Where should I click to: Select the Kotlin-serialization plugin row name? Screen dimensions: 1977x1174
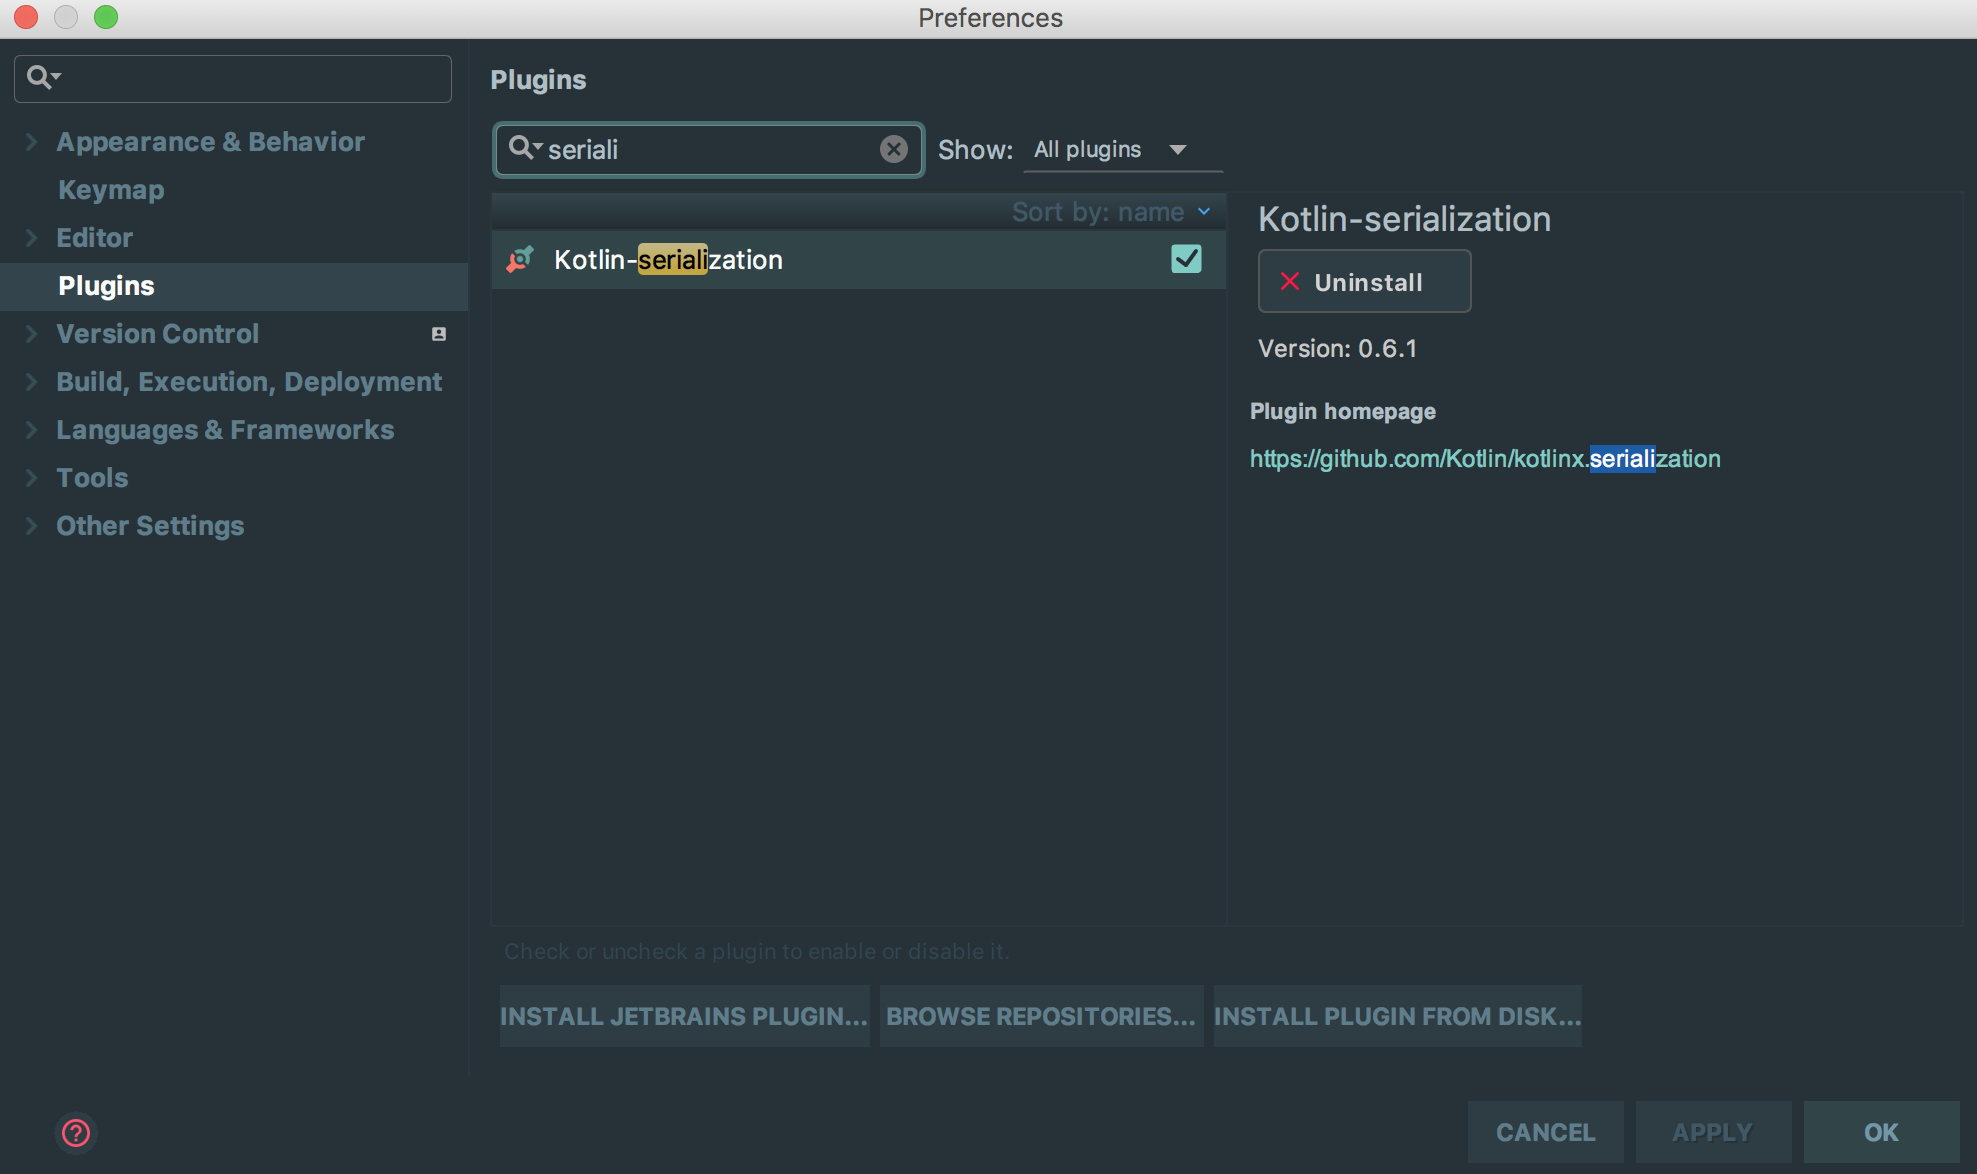click(668, 260)
